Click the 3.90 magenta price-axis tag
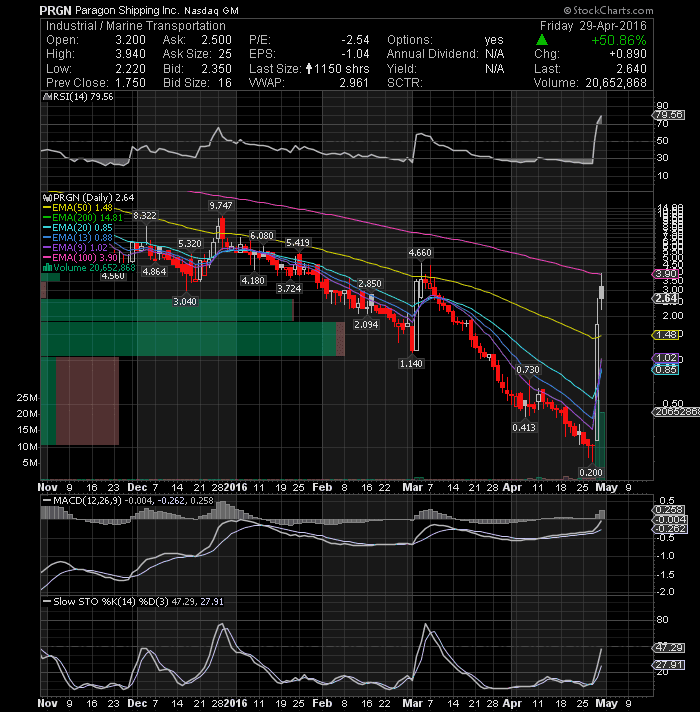 tap(665, 274)
